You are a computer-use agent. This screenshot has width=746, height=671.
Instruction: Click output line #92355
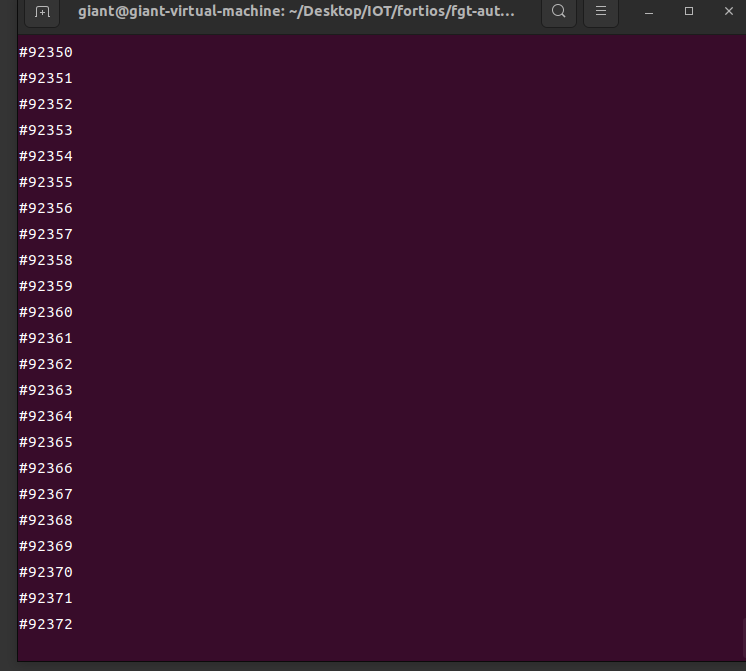coord(46,182)
